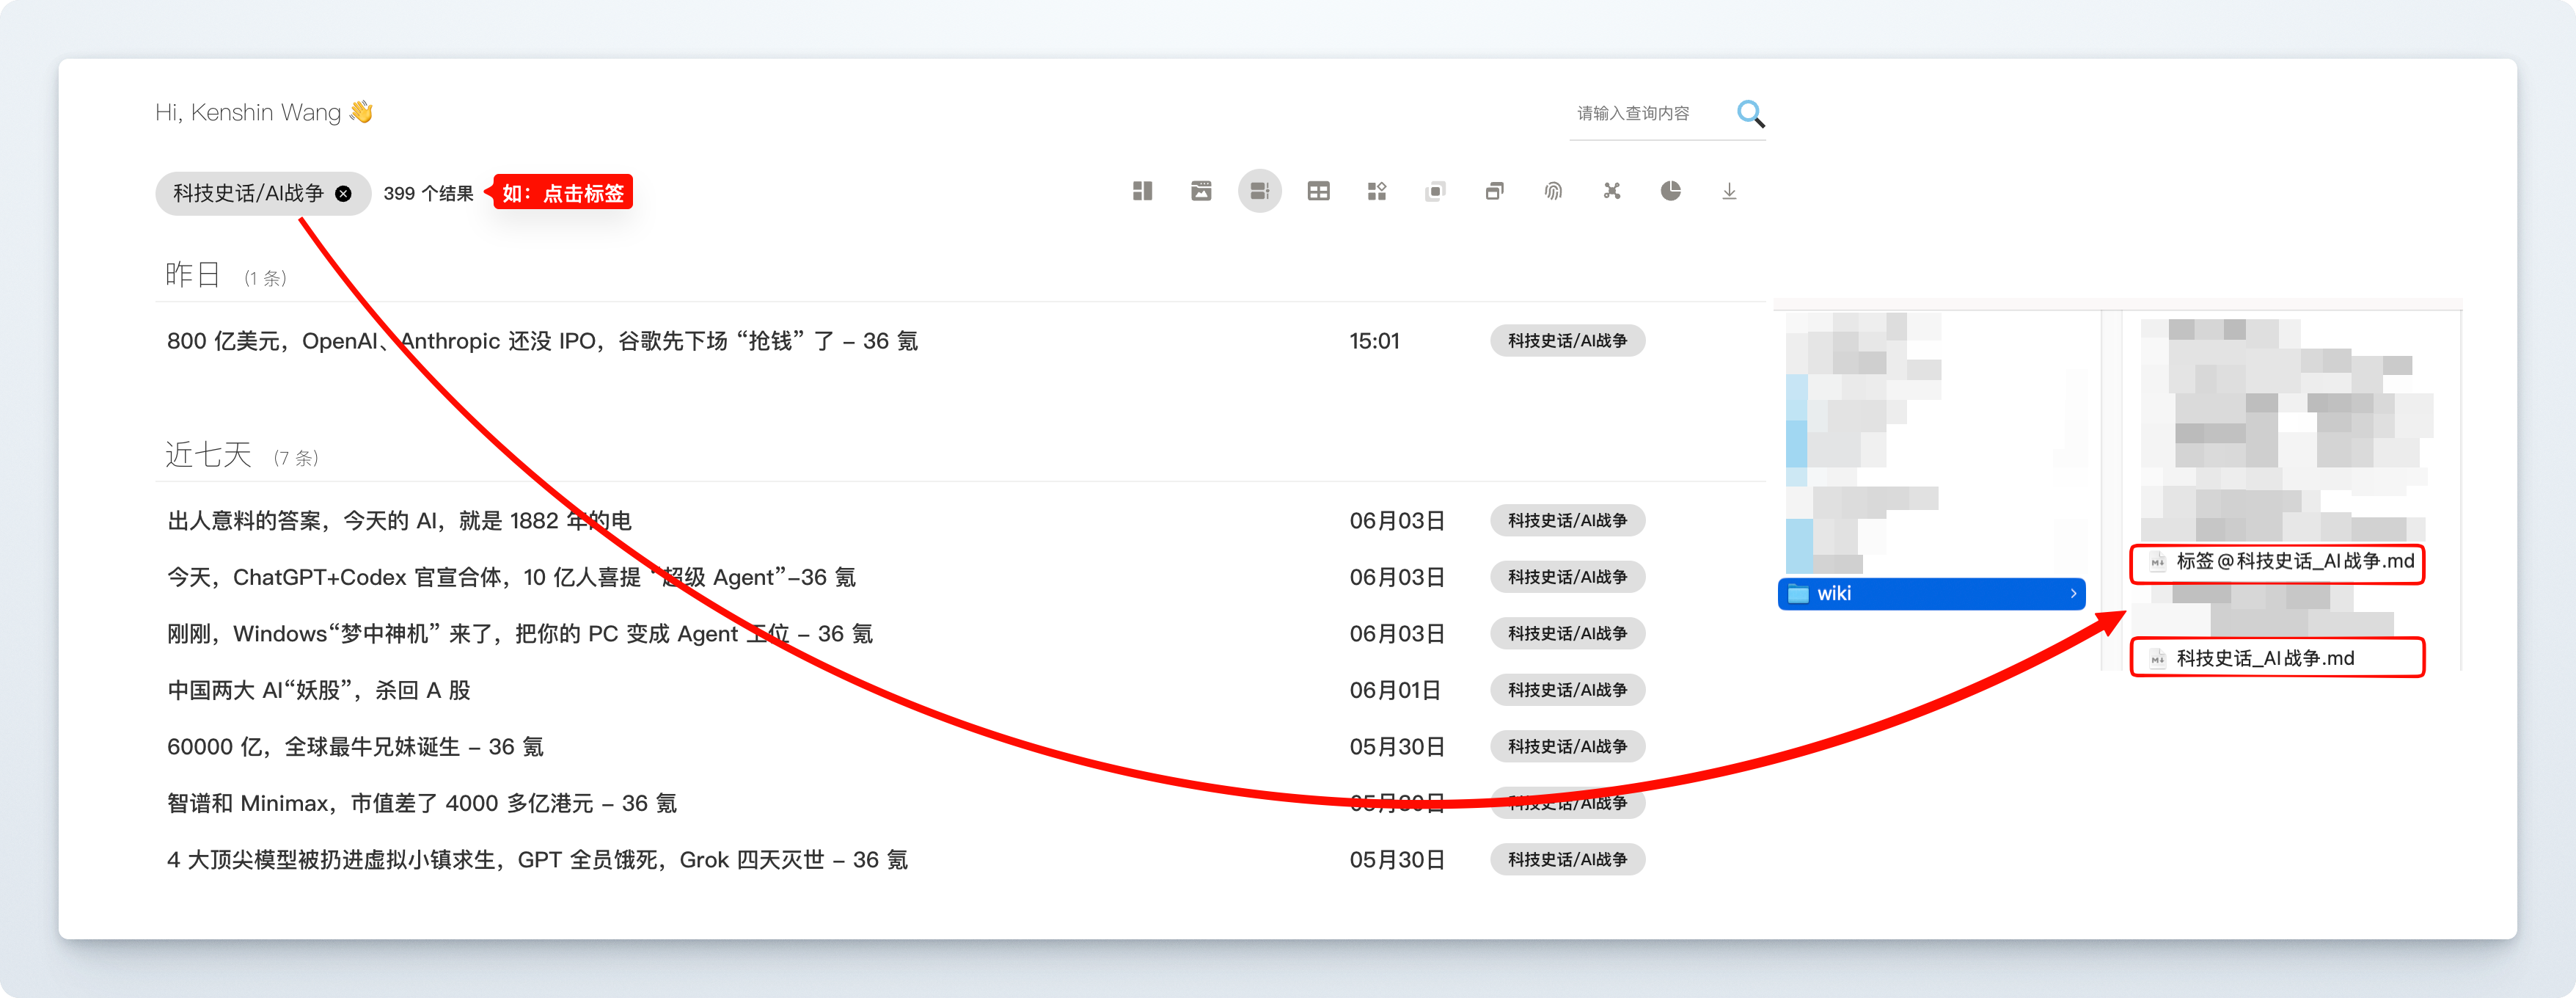Click the 昨日 section heading

tap(192, 275)
